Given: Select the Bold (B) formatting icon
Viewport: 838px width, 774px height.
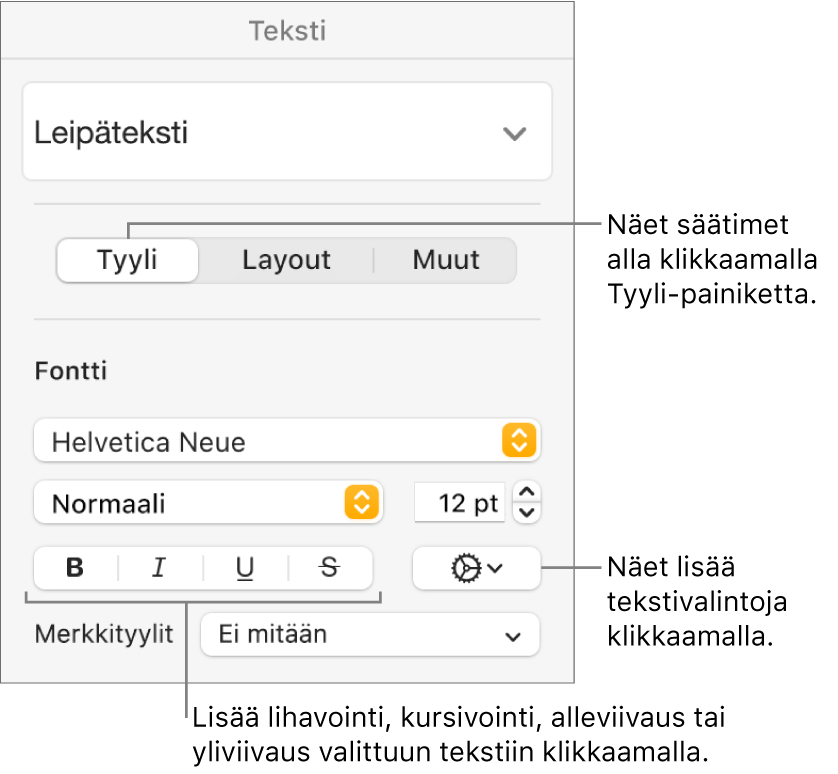Looking at the screenshot, I should pos(74,568).
